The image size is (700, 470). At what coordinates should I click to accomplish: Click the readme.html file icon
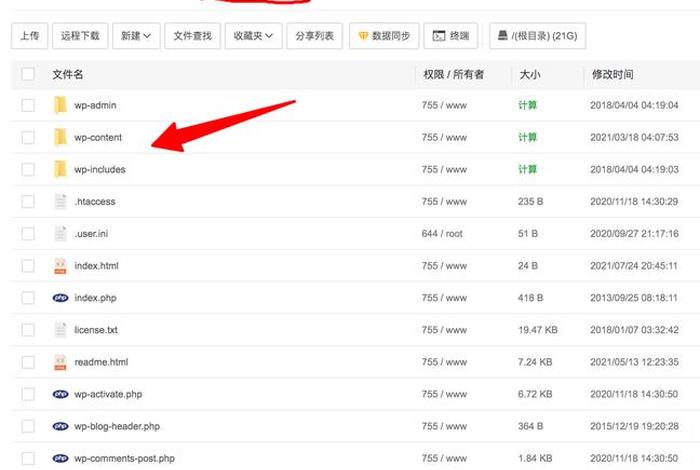tap(60, 362)
